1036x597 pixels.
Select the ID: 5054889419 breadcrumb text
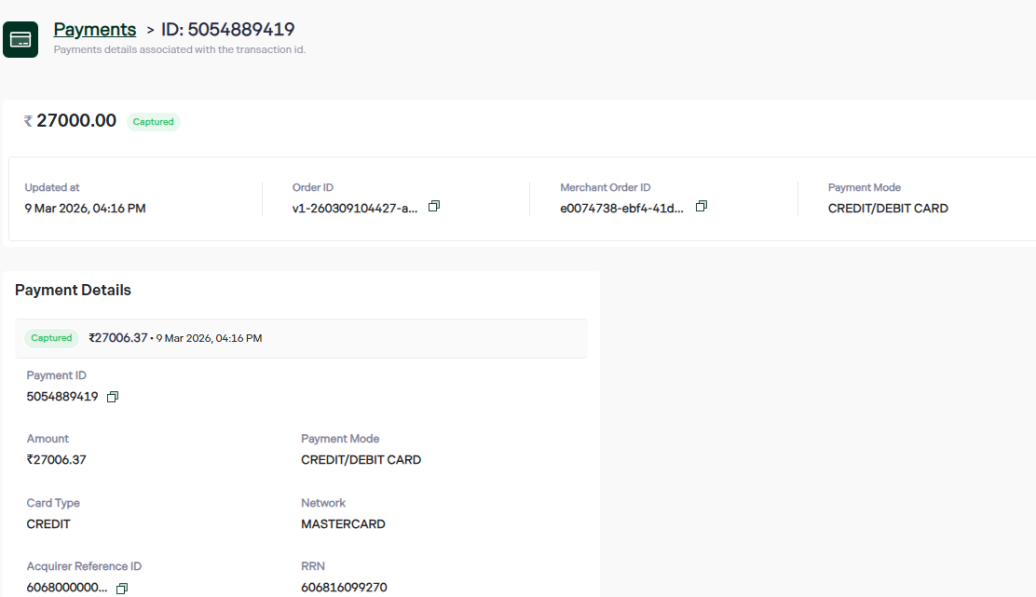(228, 30)
